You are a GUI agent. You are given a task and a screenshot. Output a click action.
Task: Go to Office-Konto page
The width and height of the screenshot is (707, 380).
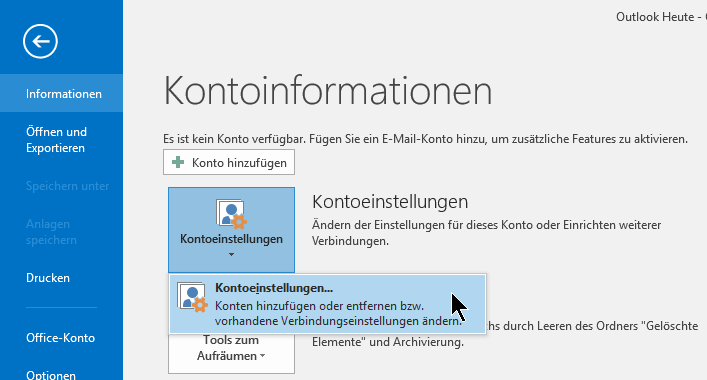point(61,338)
